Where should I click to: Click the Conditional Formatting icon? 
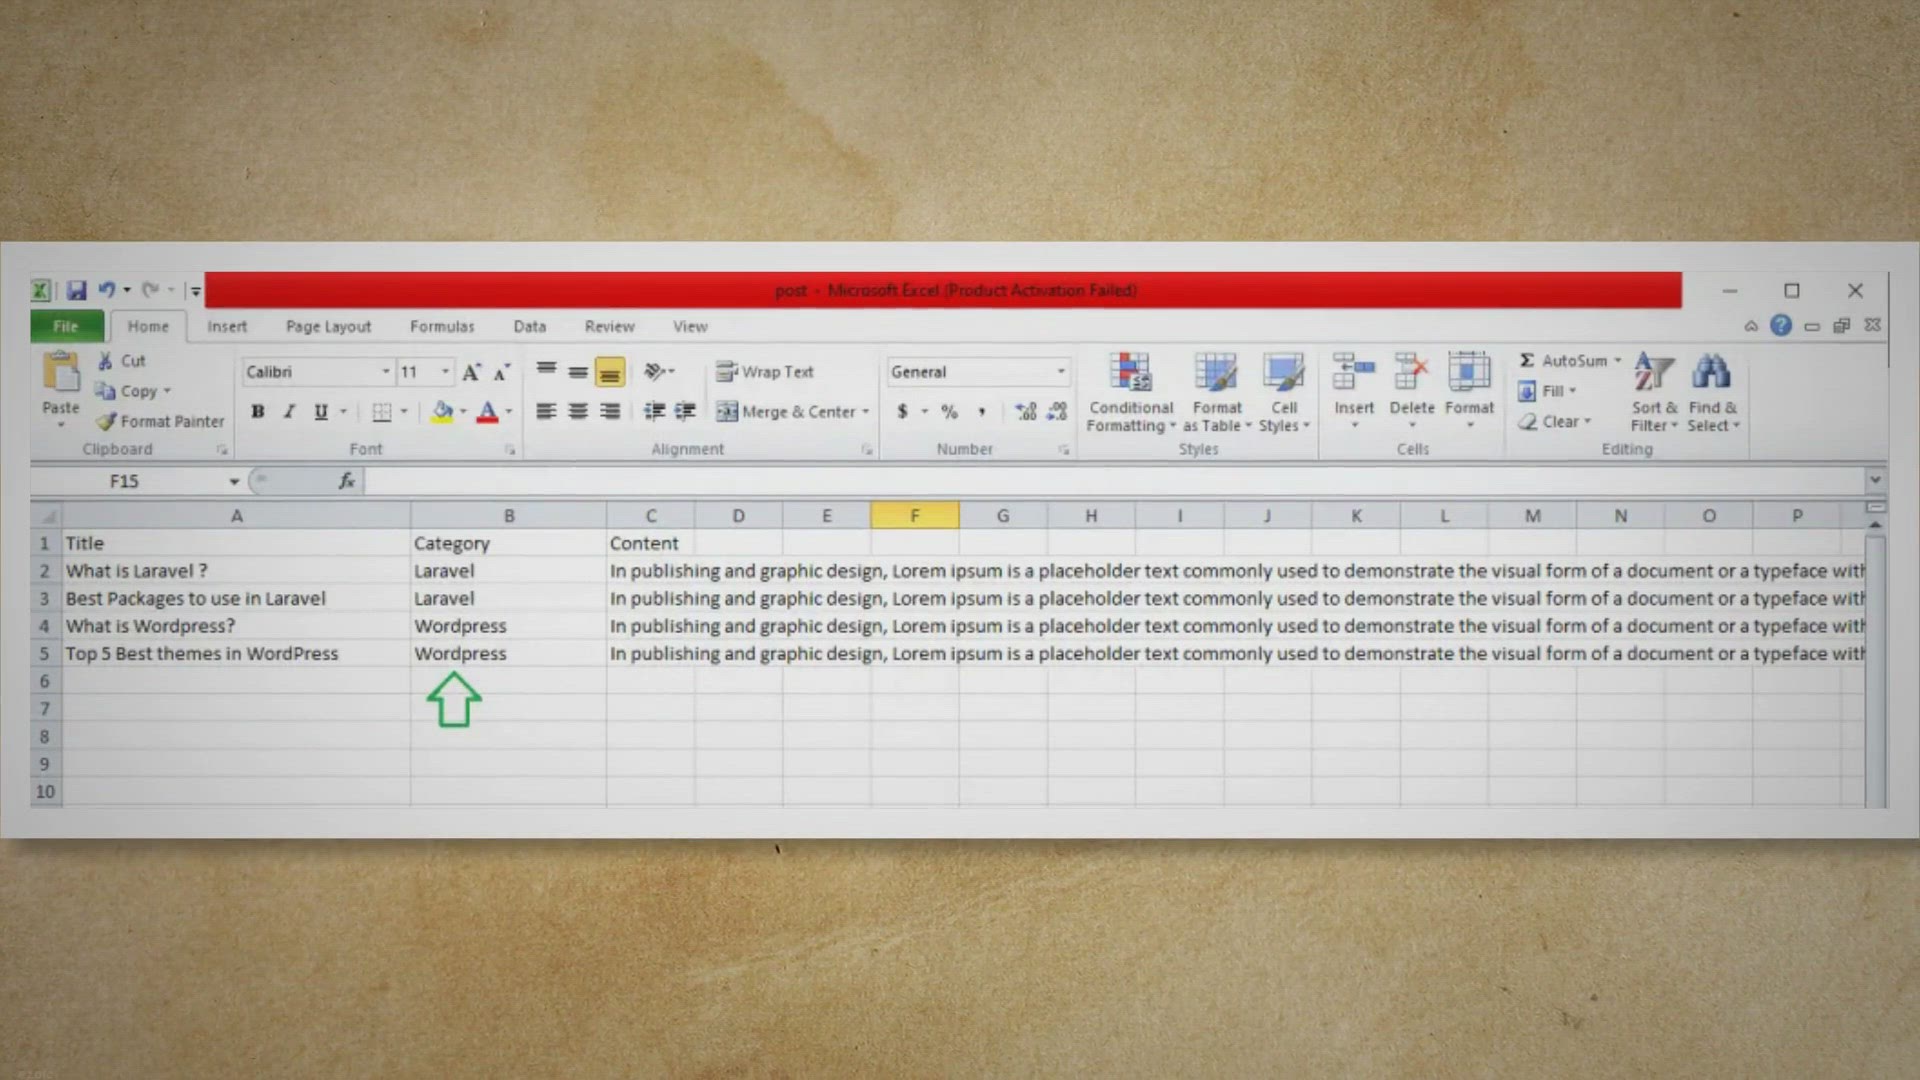pos(1130,374)
